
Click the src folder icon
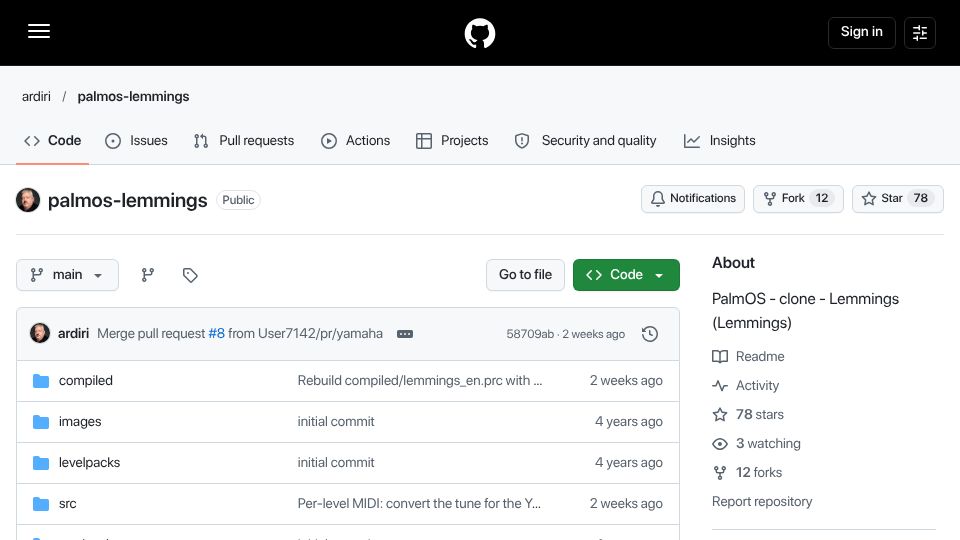41,504
